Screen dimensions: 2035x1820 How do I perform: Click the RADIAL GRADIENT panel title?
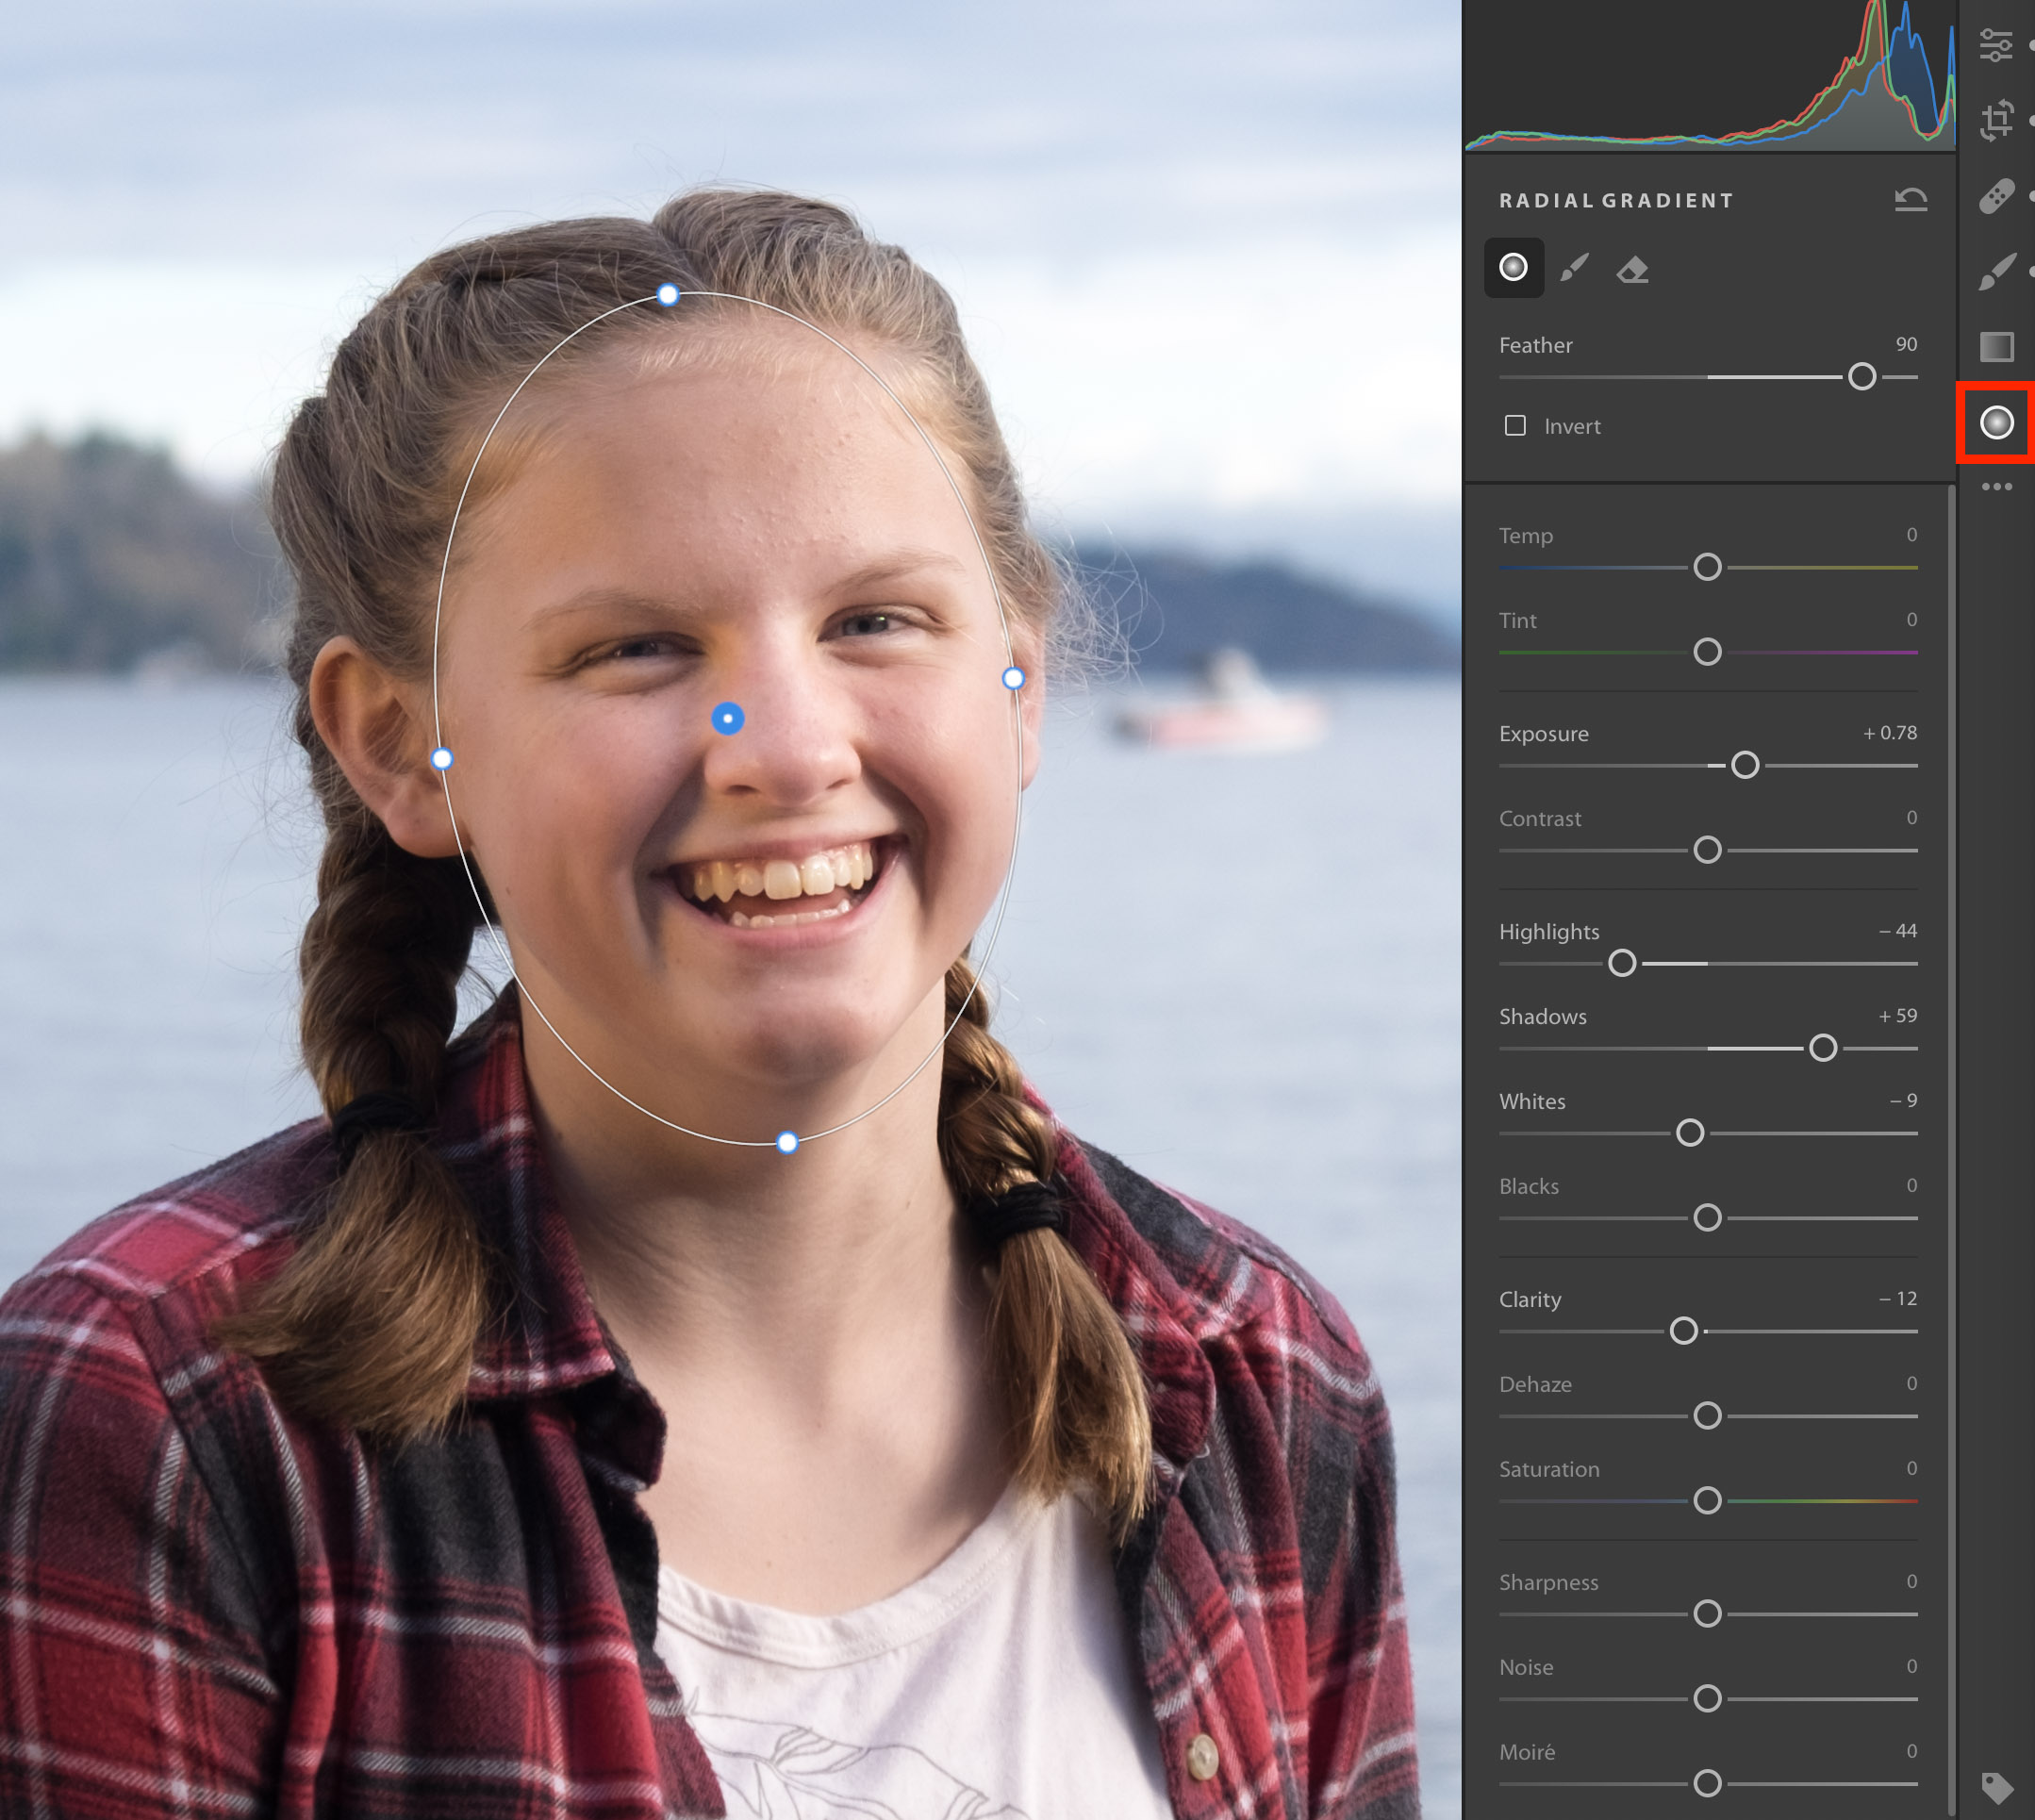tap(1616, 200)
